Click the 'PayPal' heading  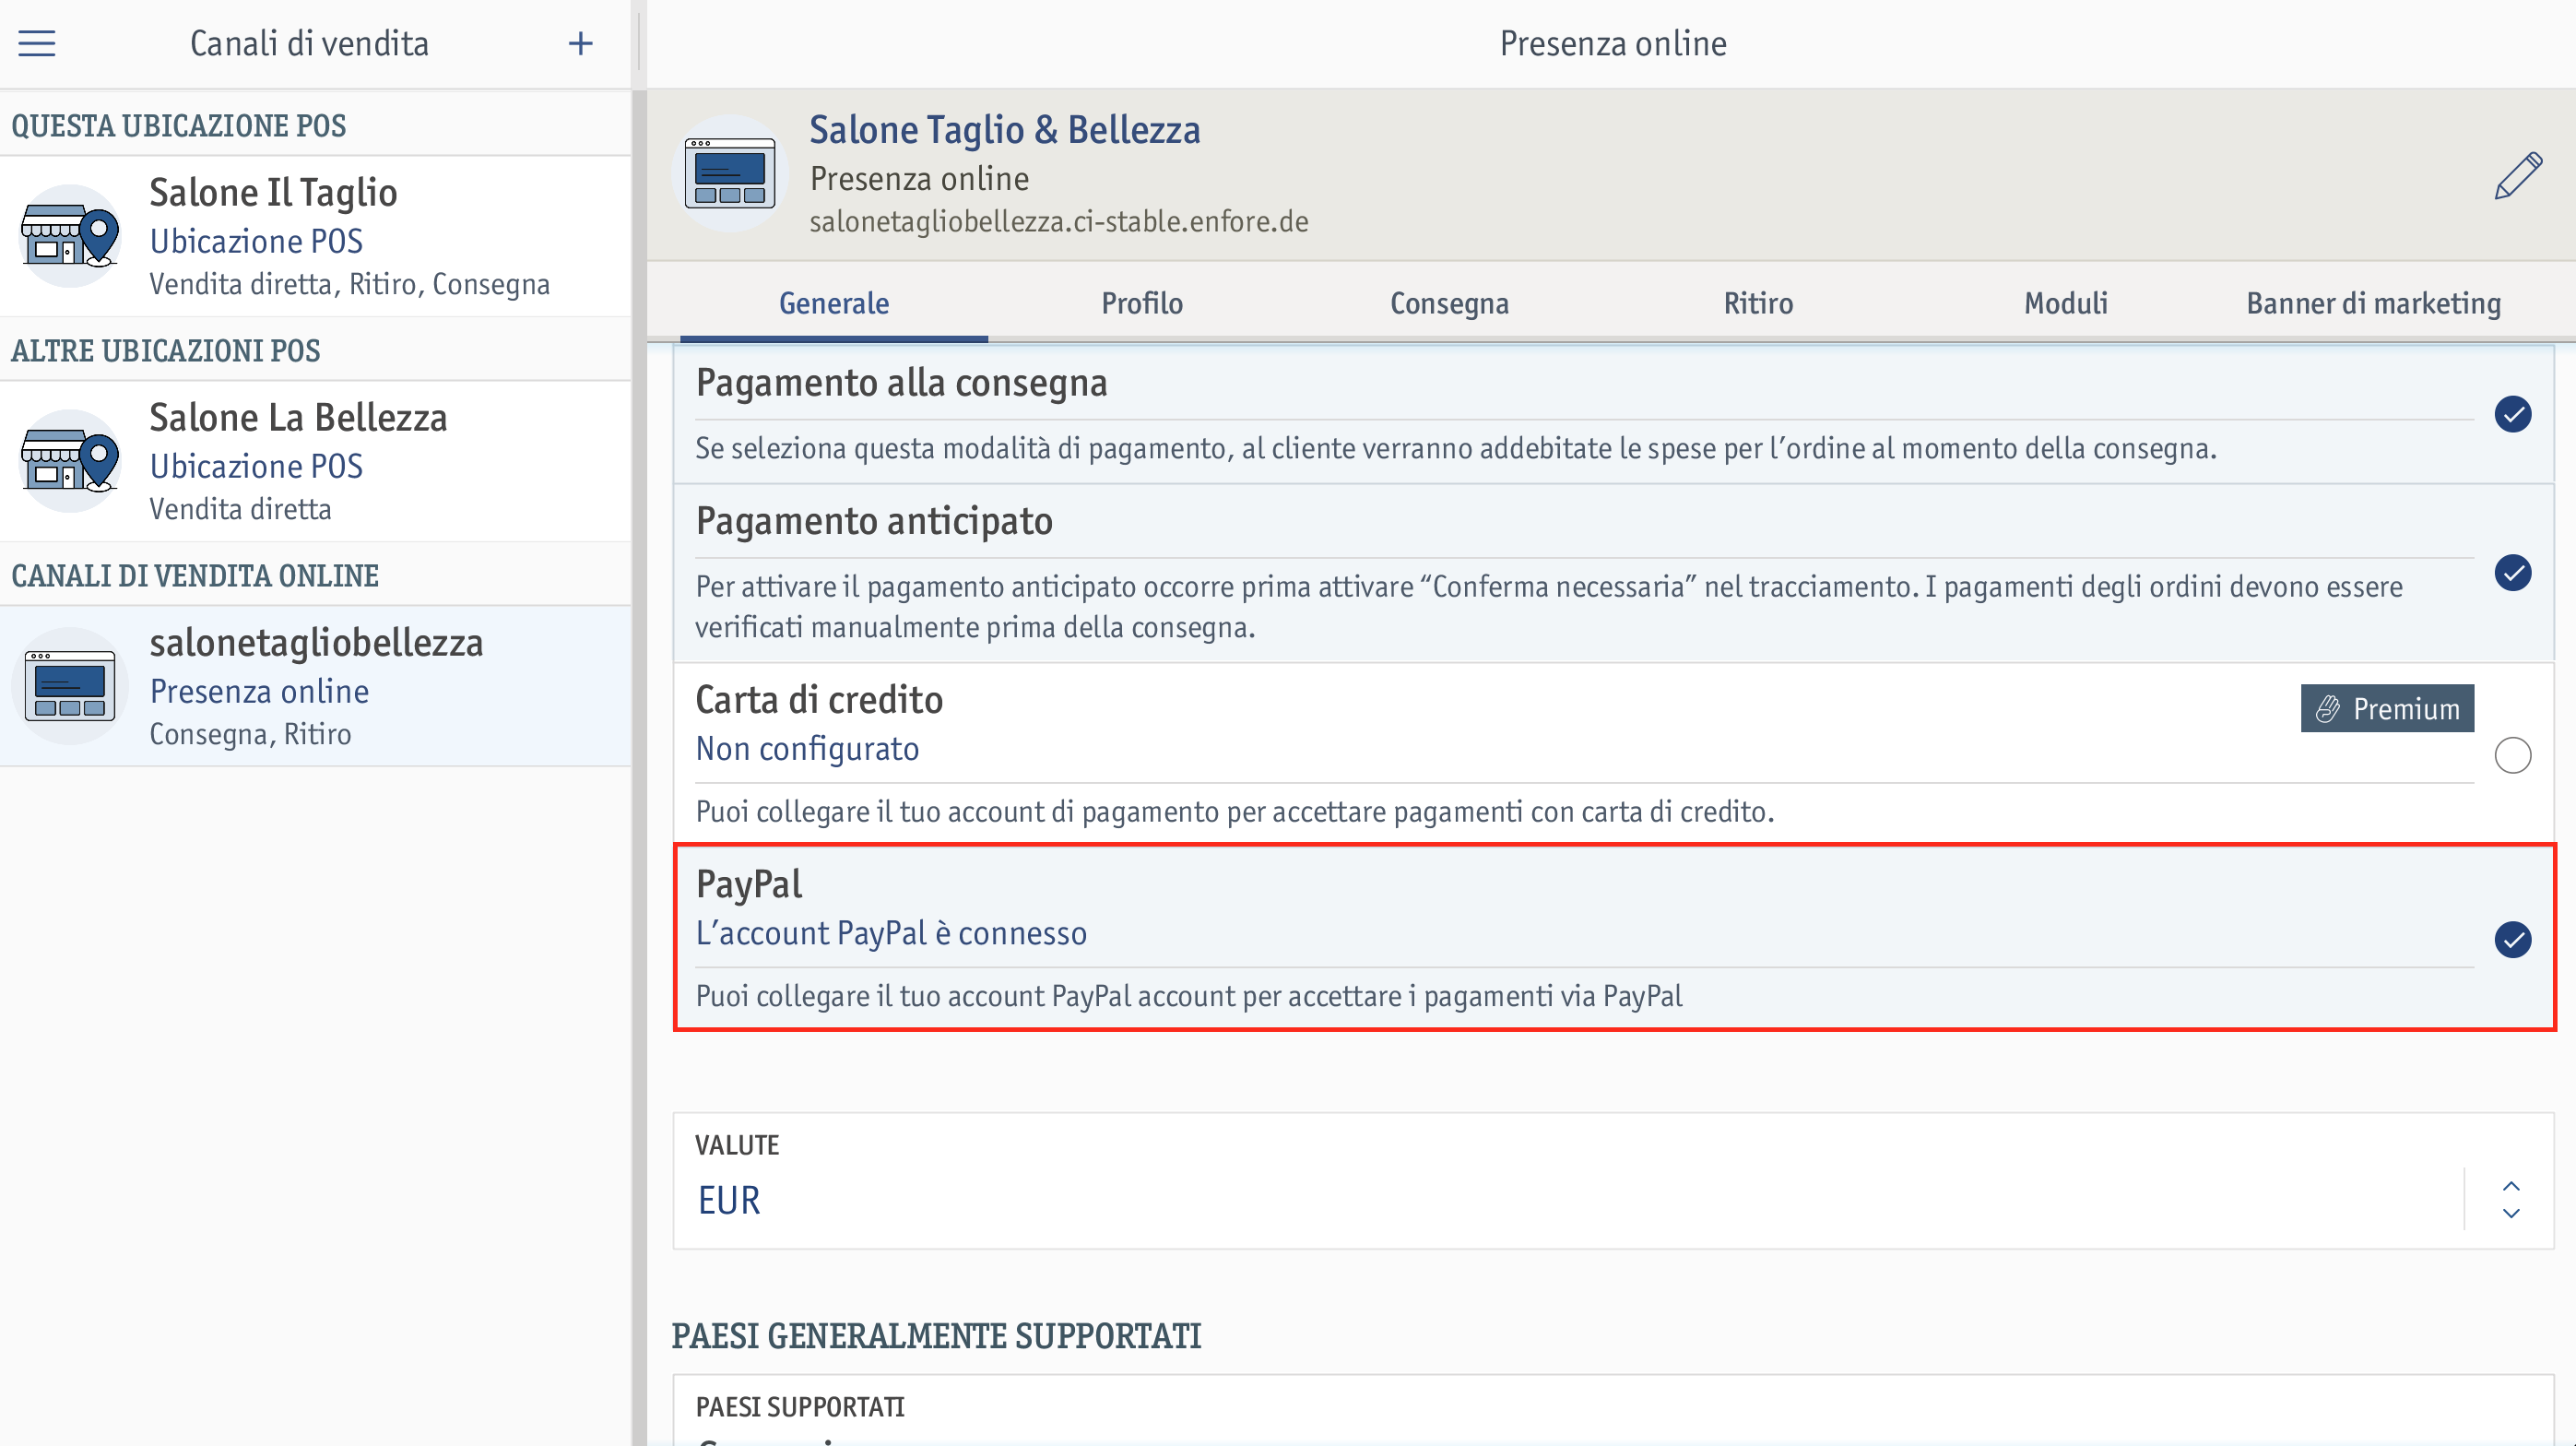[748, 884]
